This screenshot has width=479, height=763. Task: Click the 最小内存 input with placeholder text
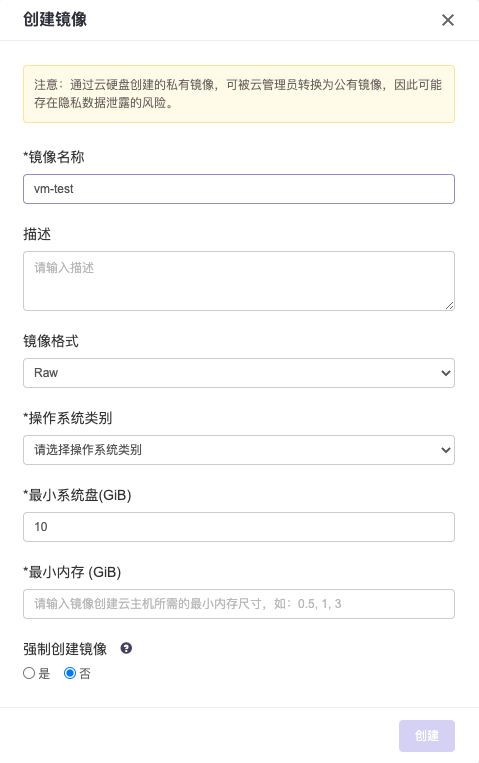point(239,604)
